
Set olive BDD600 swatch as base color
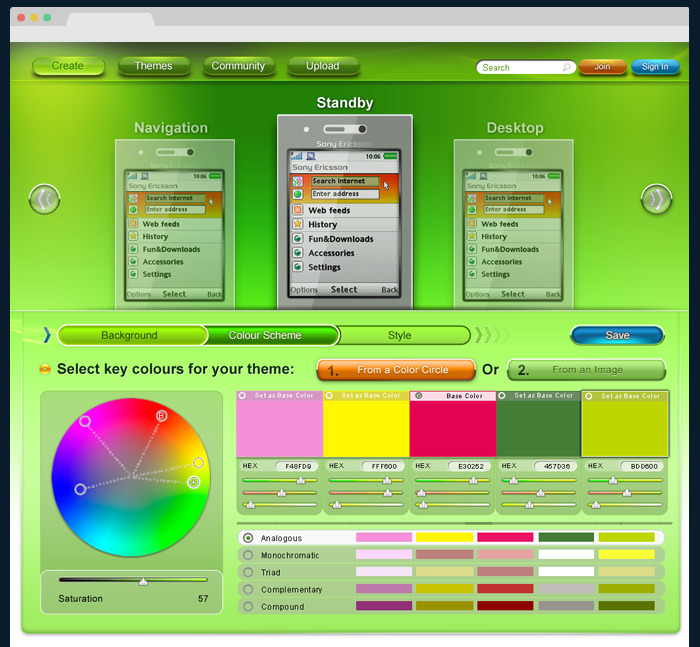(589, 396)
